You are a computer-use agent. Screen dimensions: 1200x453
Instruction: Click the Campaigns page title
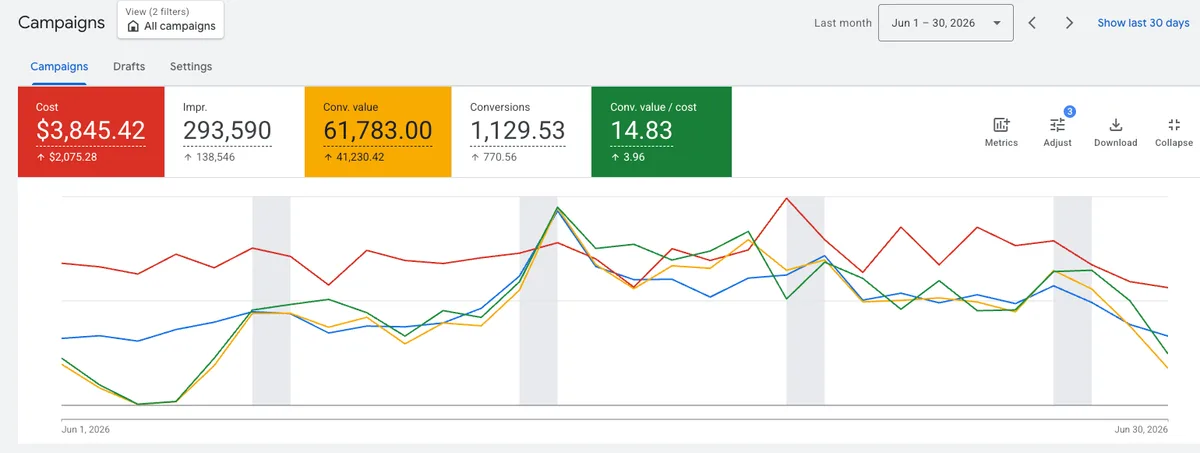61,22
